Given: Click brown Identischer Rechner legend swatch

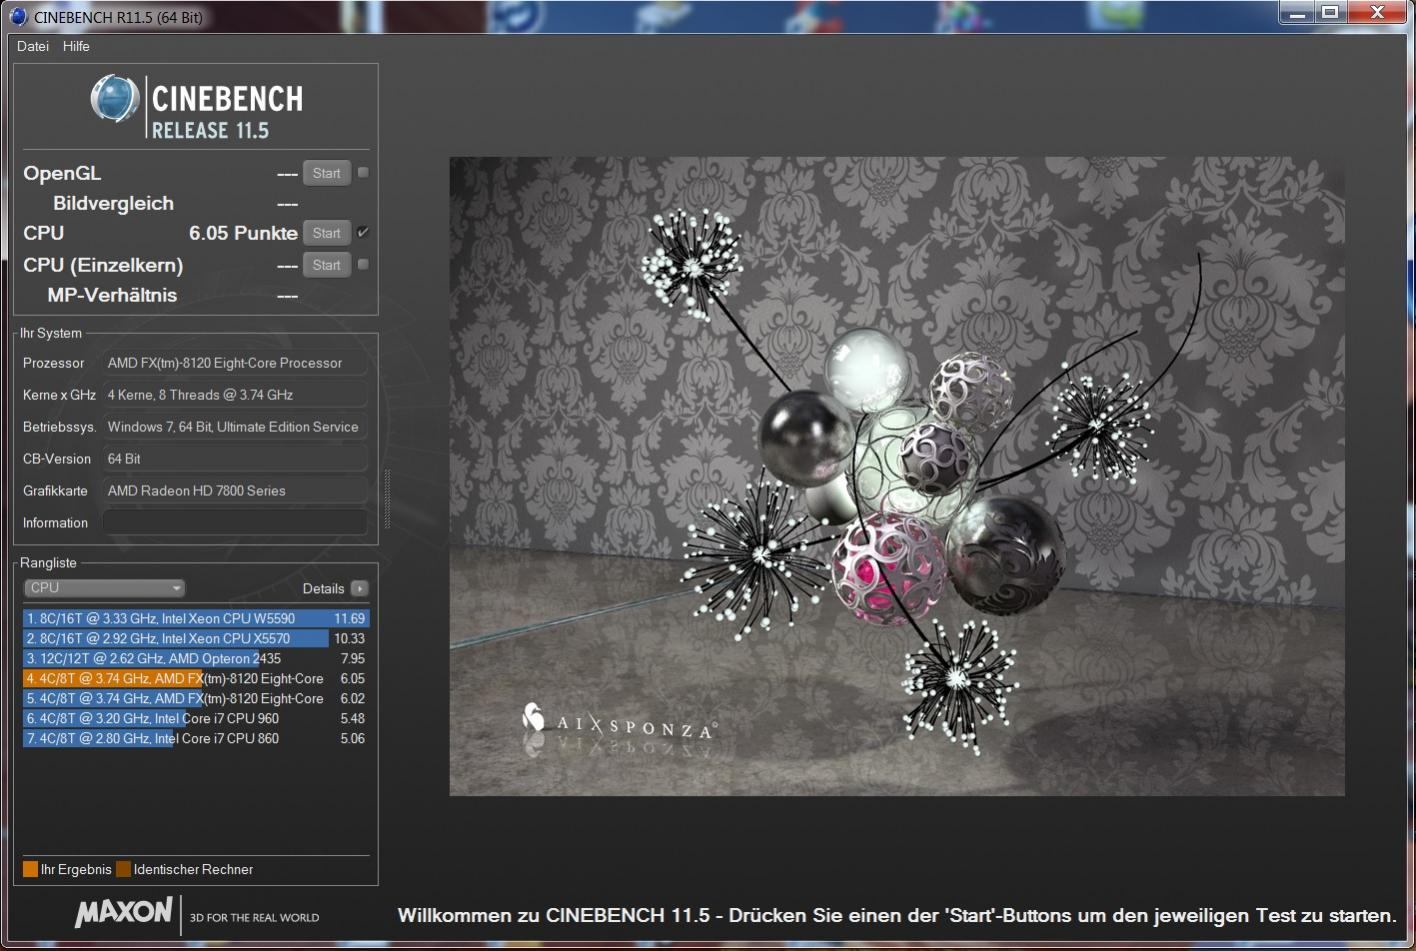Looking at the screenshot, I should [123, 869].
